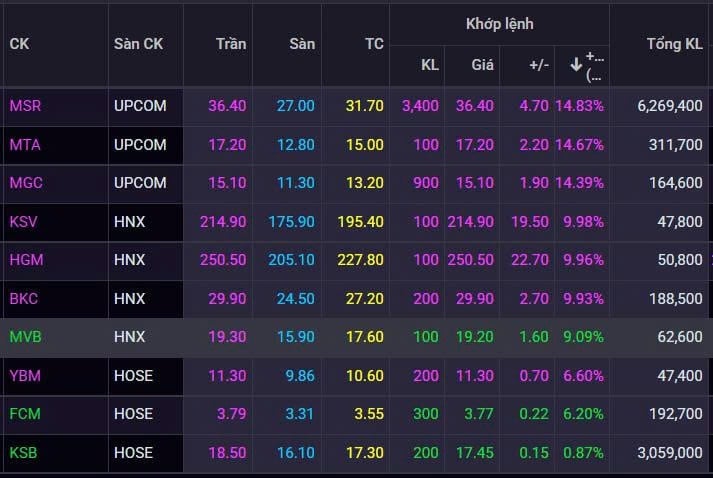The image size is (713, 478).
Task: Click the KL sub-column header
Action: 429,65
